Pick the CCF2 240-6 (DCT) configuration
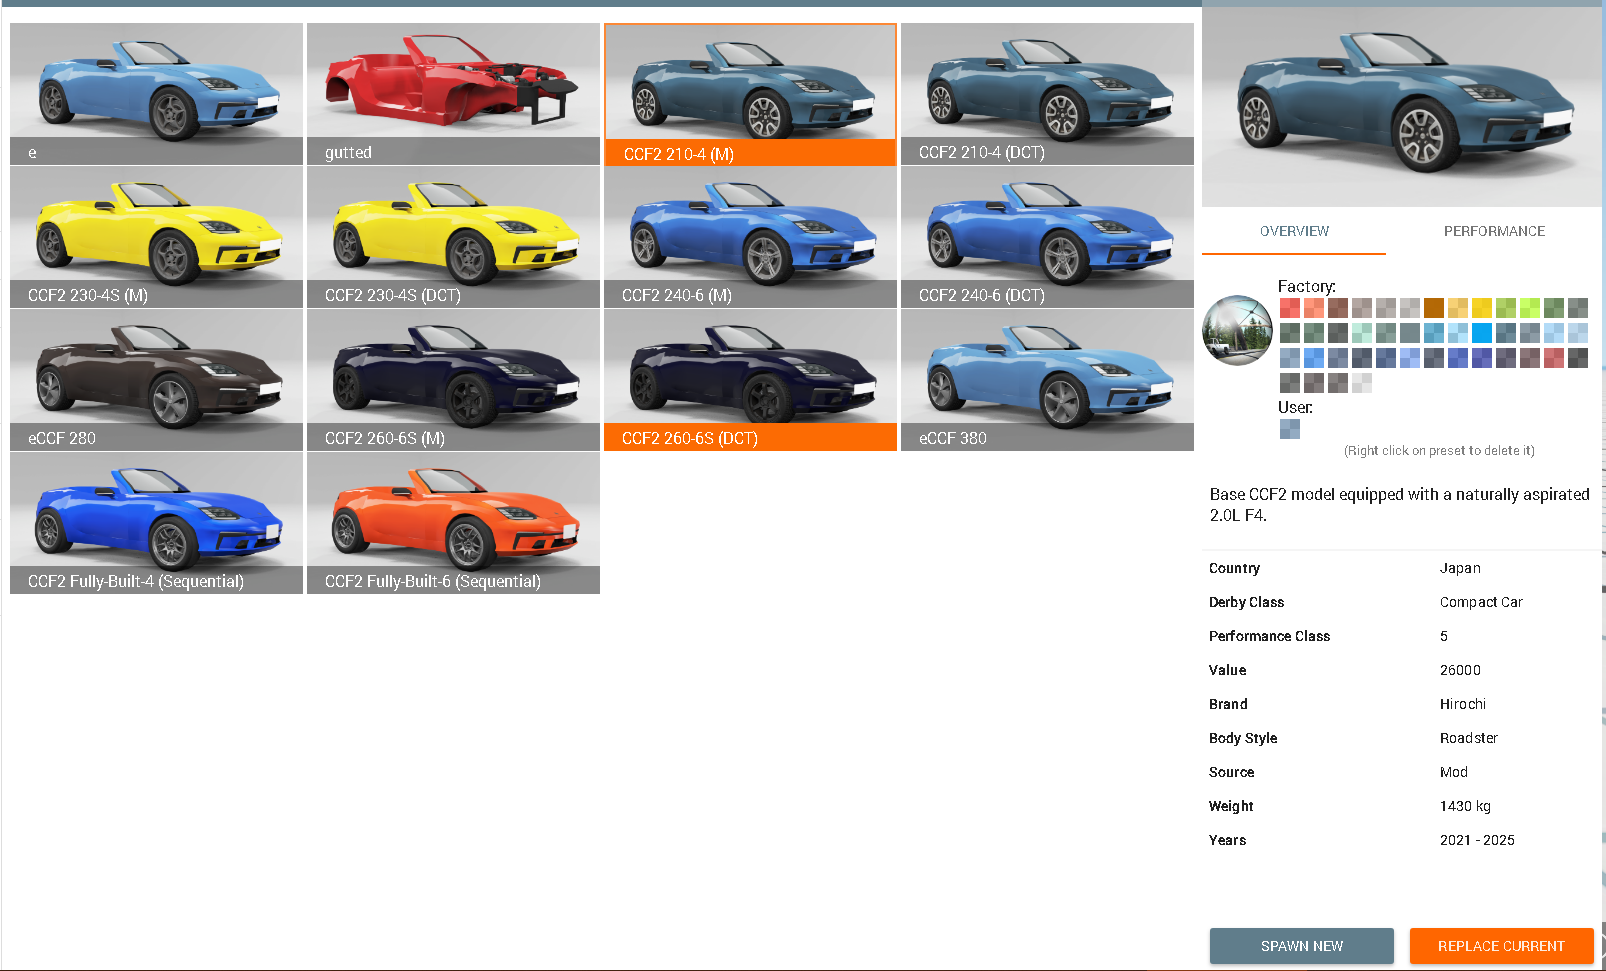1606x971 pixels. pos(1047,237)
